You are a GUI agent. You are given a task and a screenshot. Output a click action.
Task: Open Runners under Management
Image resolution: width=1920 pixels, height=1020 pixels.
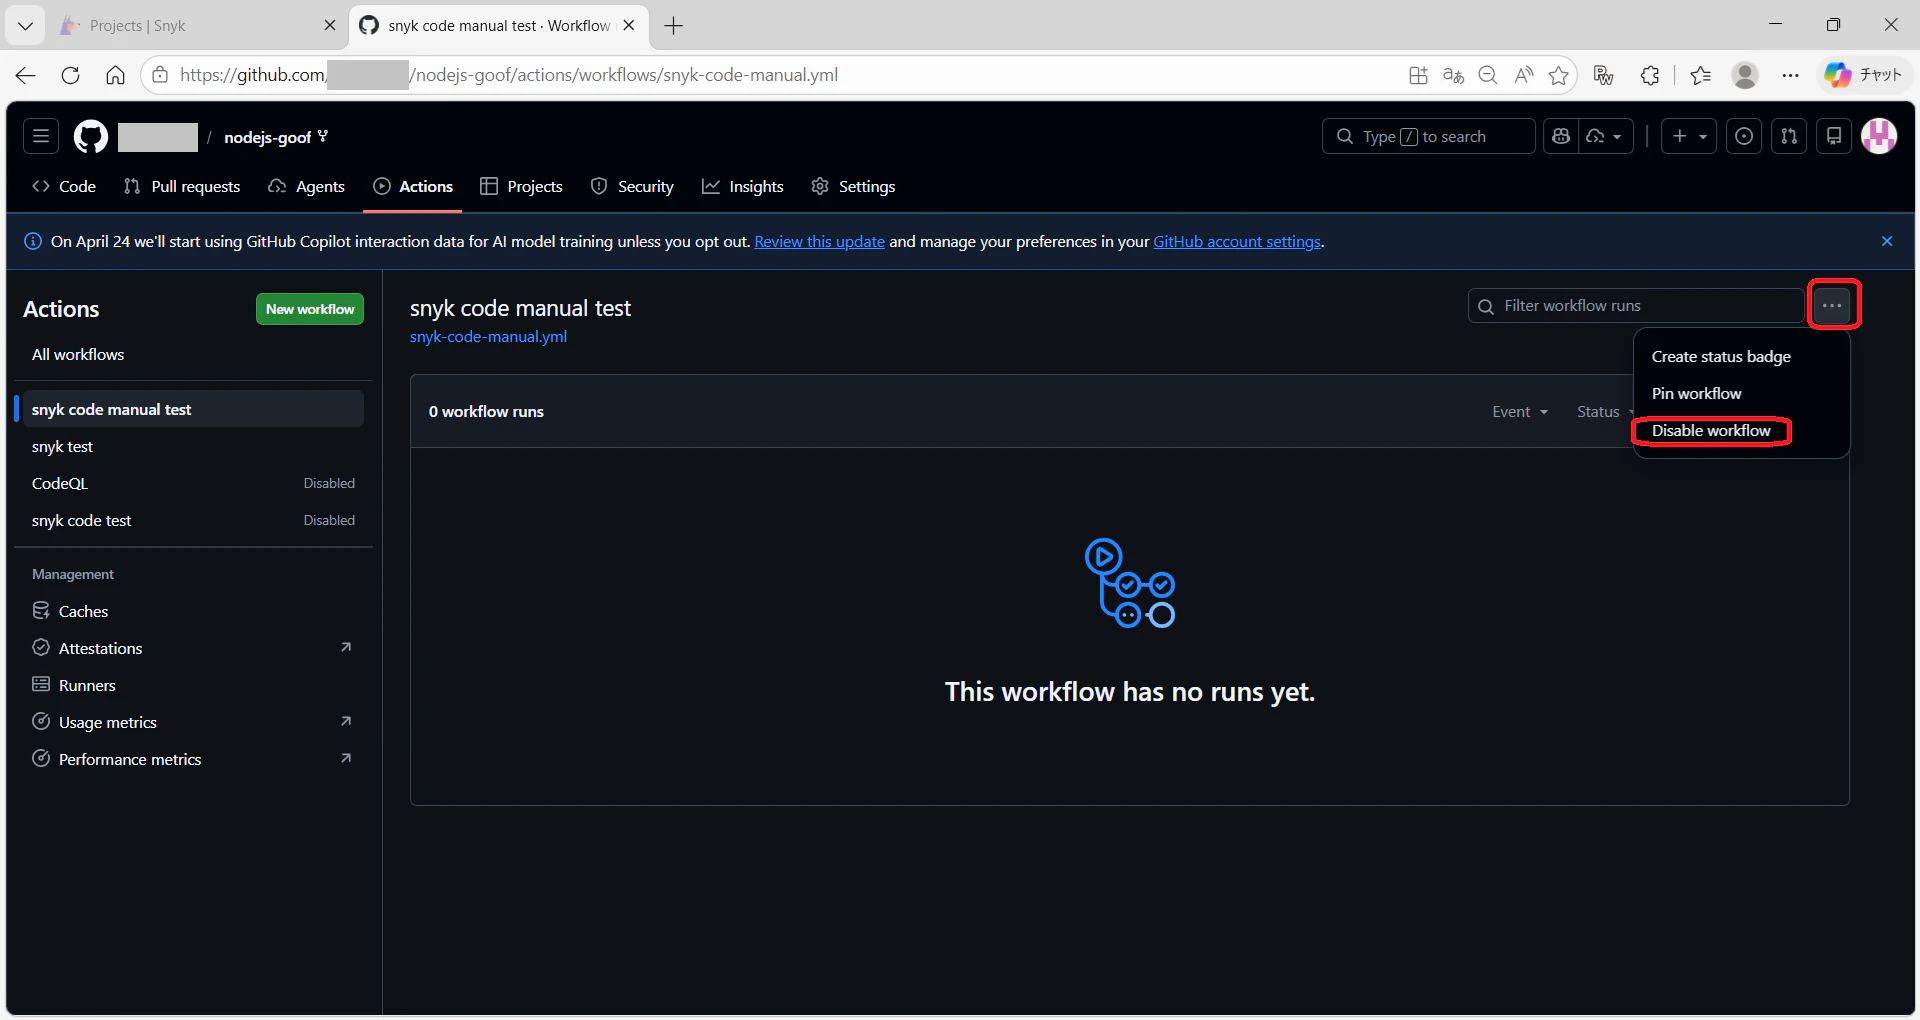pyautogui.click(x=193, y=685)
